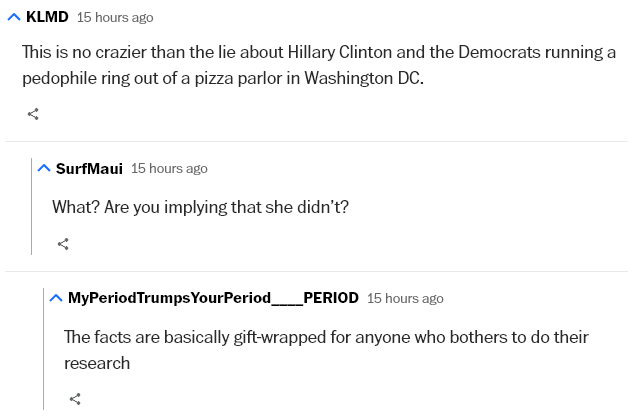Viewport: 636px width, 418px height.
Task: Click the word "research" in the last comment
Action: point(97,363)
